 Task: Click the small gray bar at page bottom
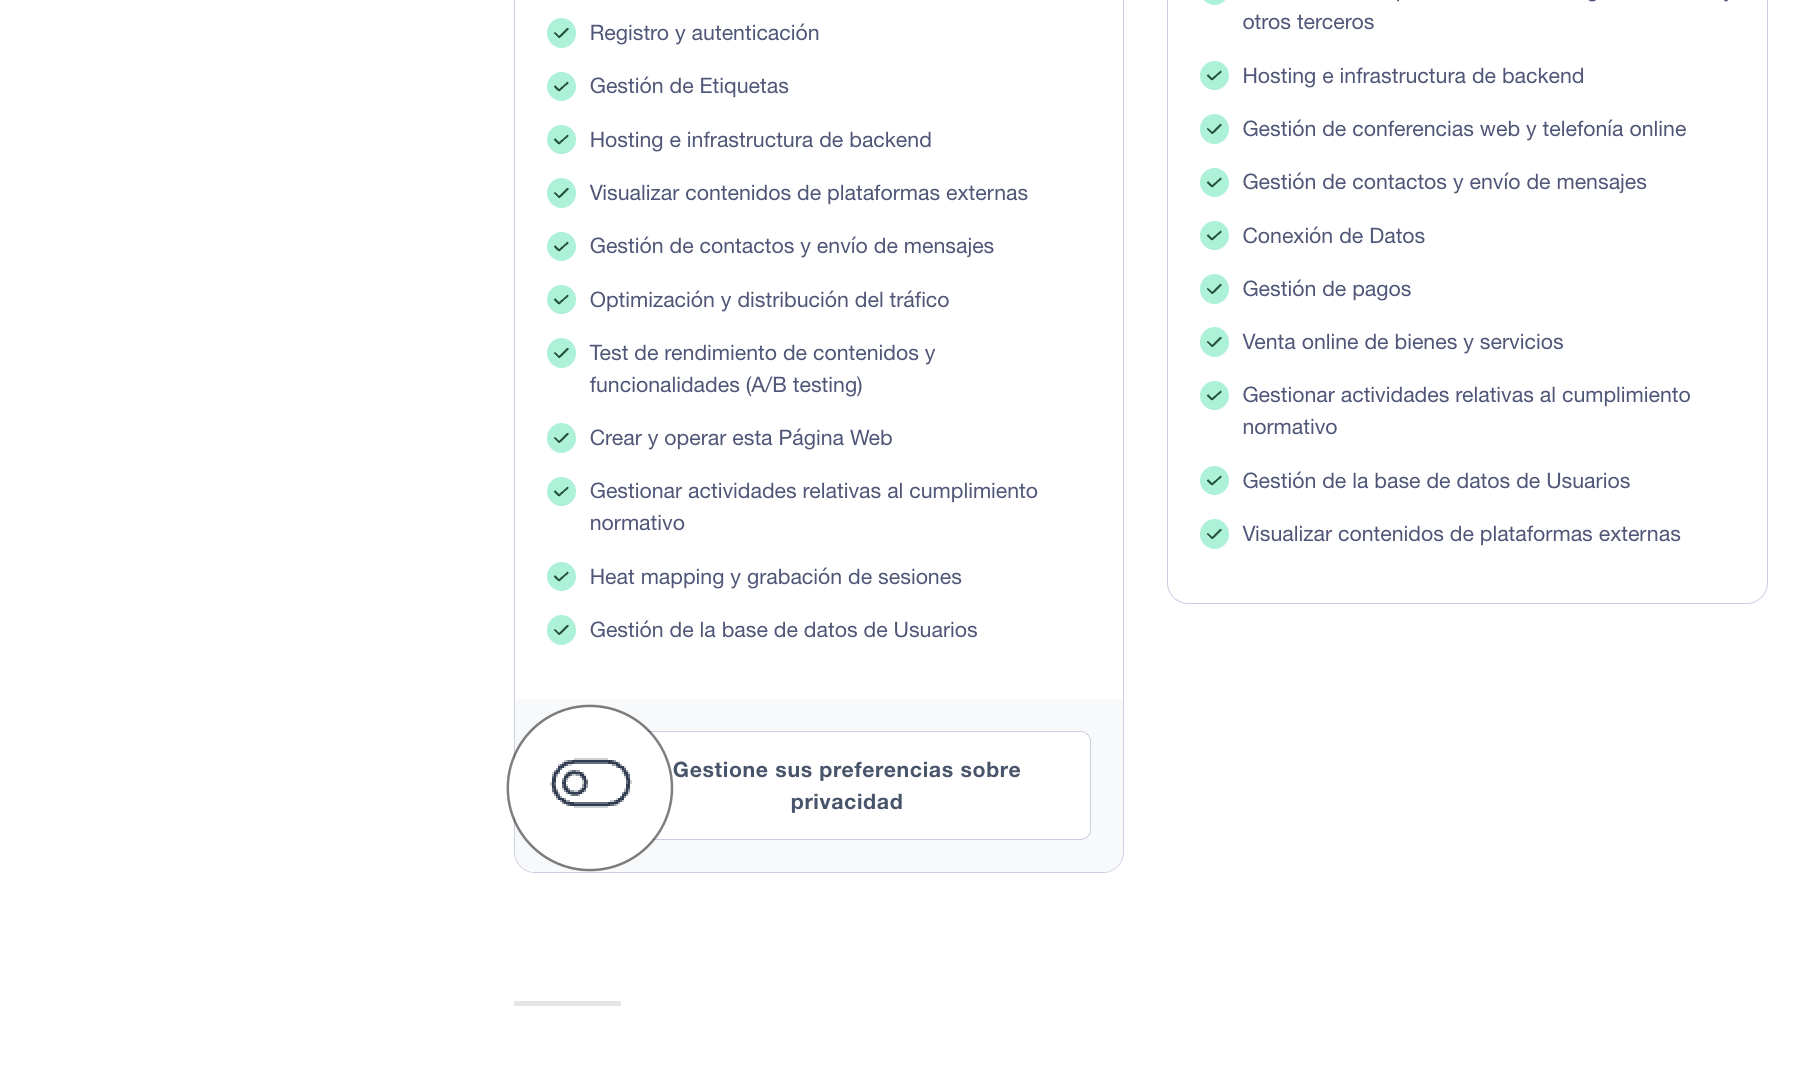tap(566, 1003)
